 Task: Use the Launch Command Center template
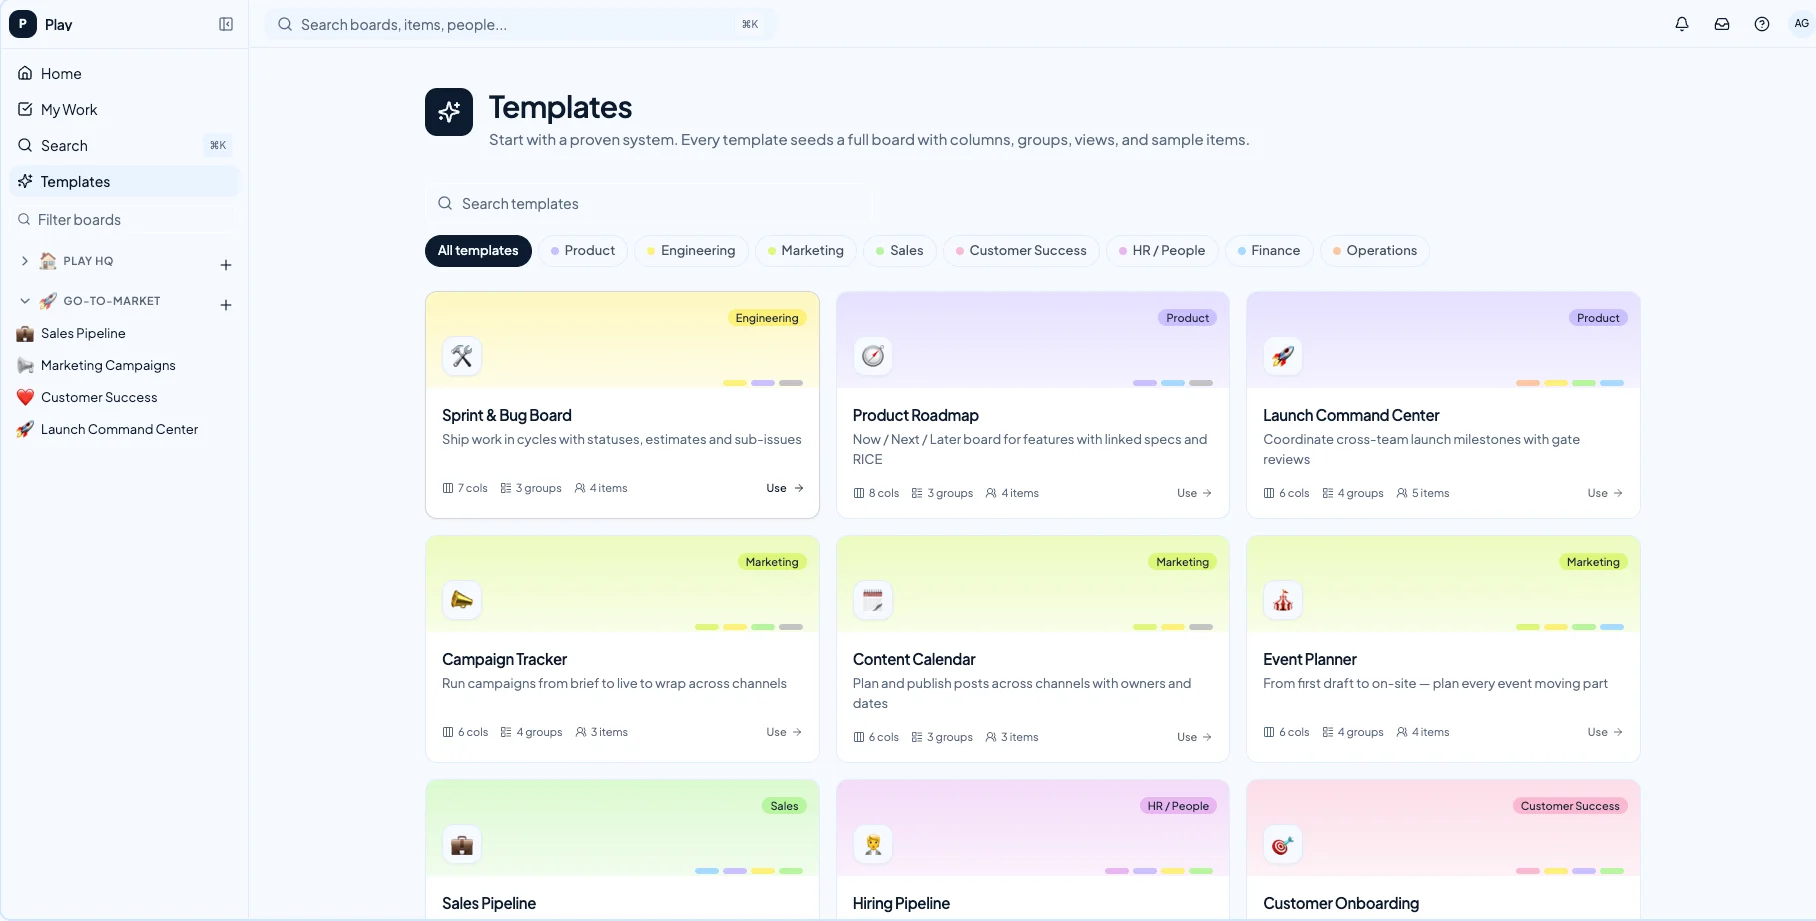(1606, 493)
